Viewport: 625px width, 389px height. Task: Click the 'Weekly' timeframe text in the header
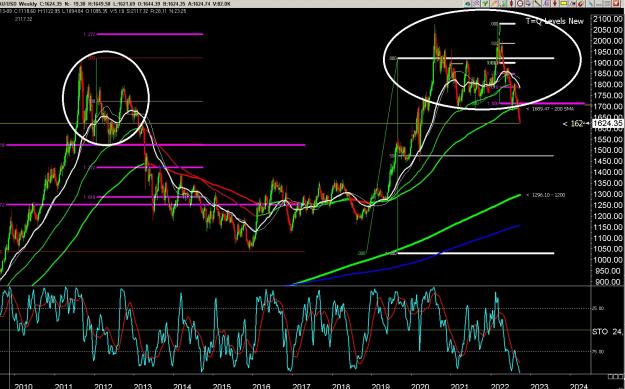27,5
